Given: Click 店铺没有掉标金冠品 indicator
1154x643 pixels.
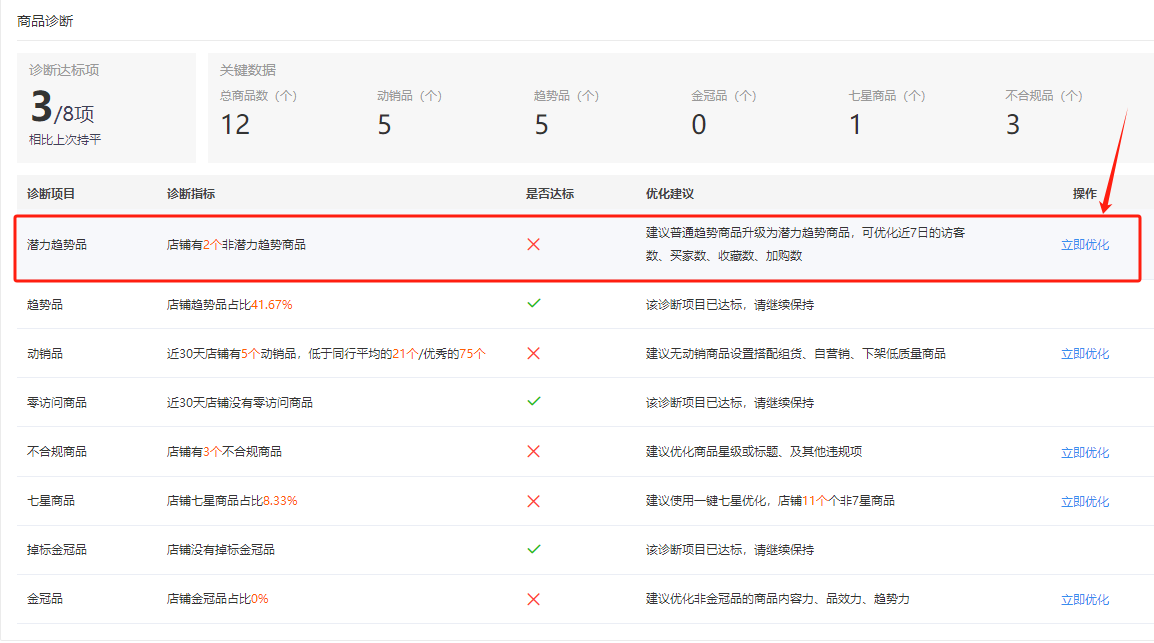Looking at the screenshot, I should tap(221, 550).
